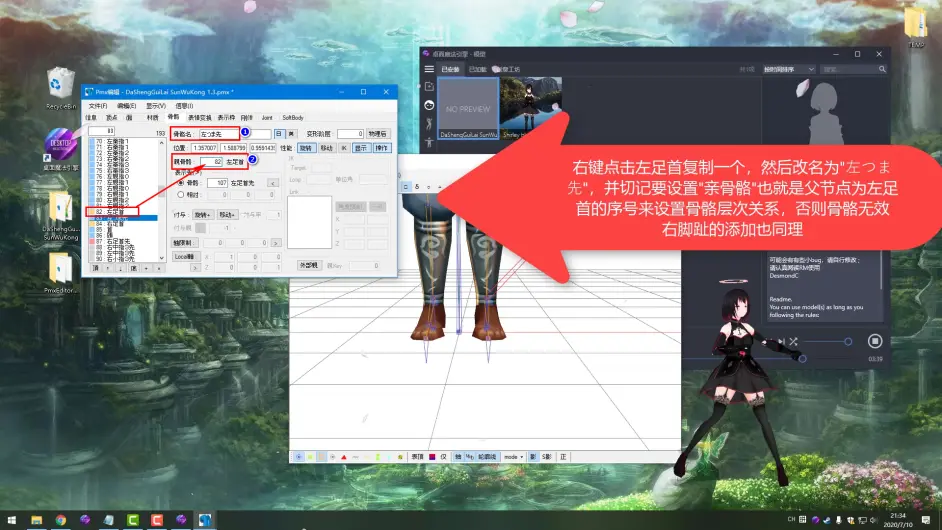Click the 轴限制 button

184,243
